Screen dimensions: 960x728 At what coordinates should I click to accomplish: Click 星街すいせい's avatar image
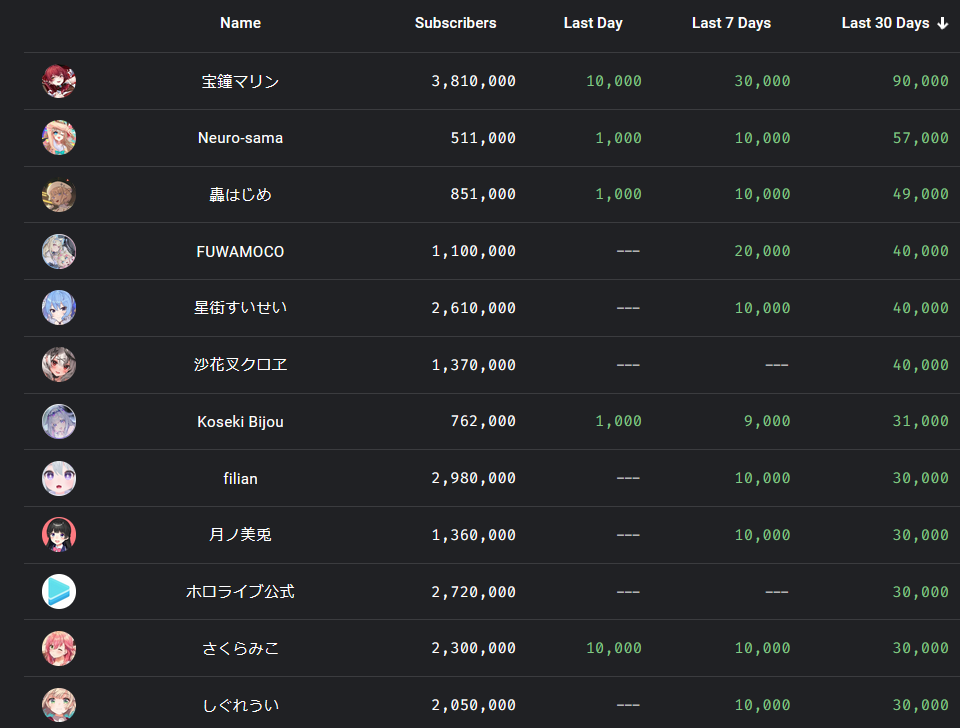(59, 308)
